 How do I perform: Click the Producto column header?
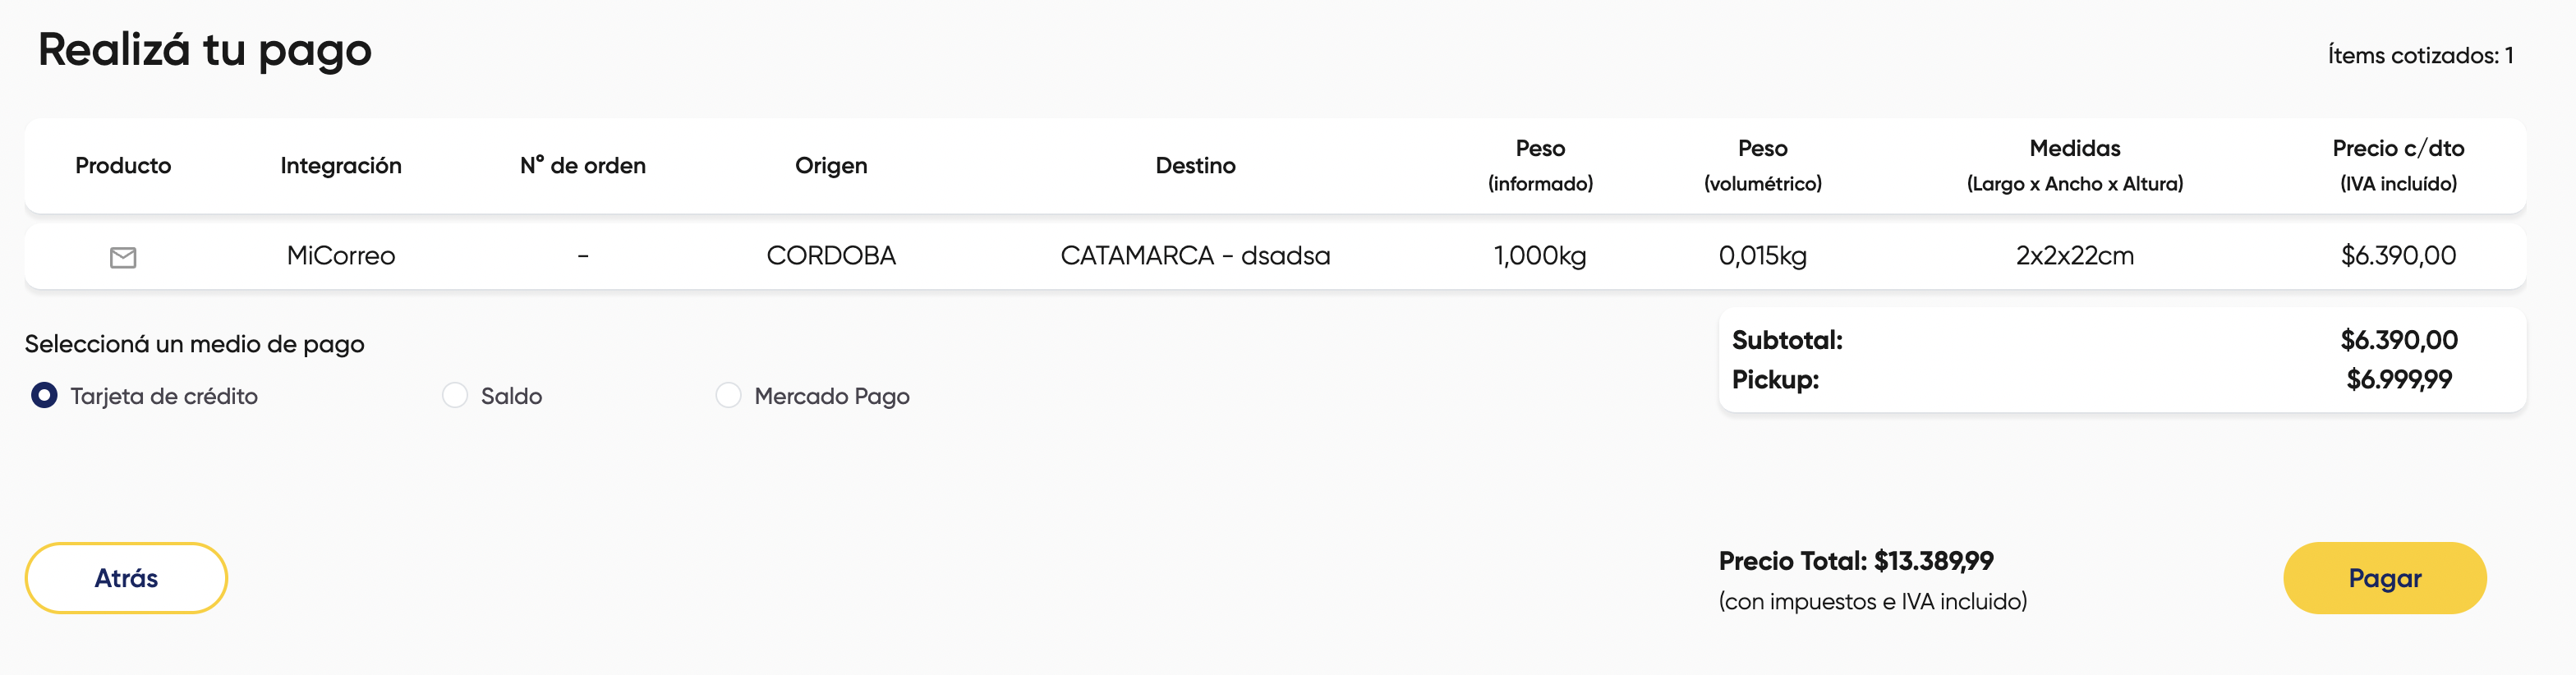coord(123,166)
